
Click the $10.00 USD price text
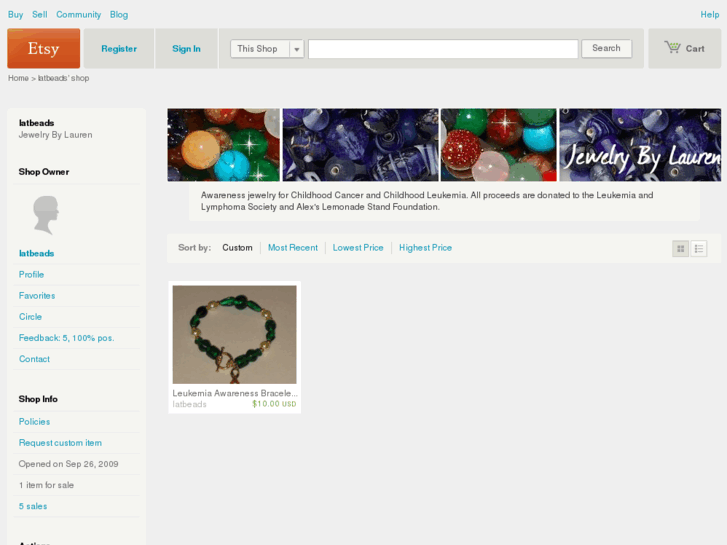pyautogui.click(x=274, y=404)
